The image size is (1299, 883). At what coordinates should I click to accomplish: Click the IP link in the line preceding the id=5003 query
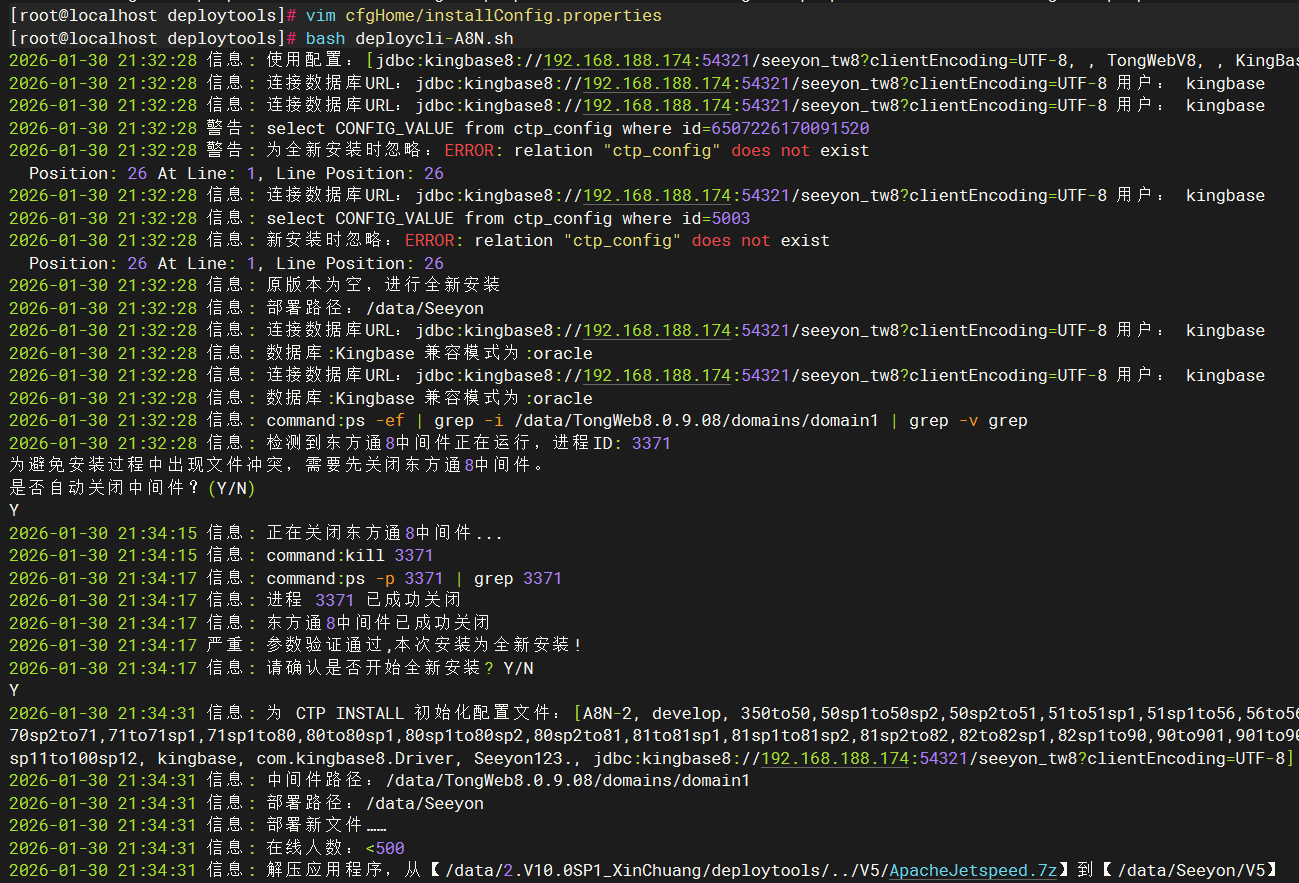point(657,195)
